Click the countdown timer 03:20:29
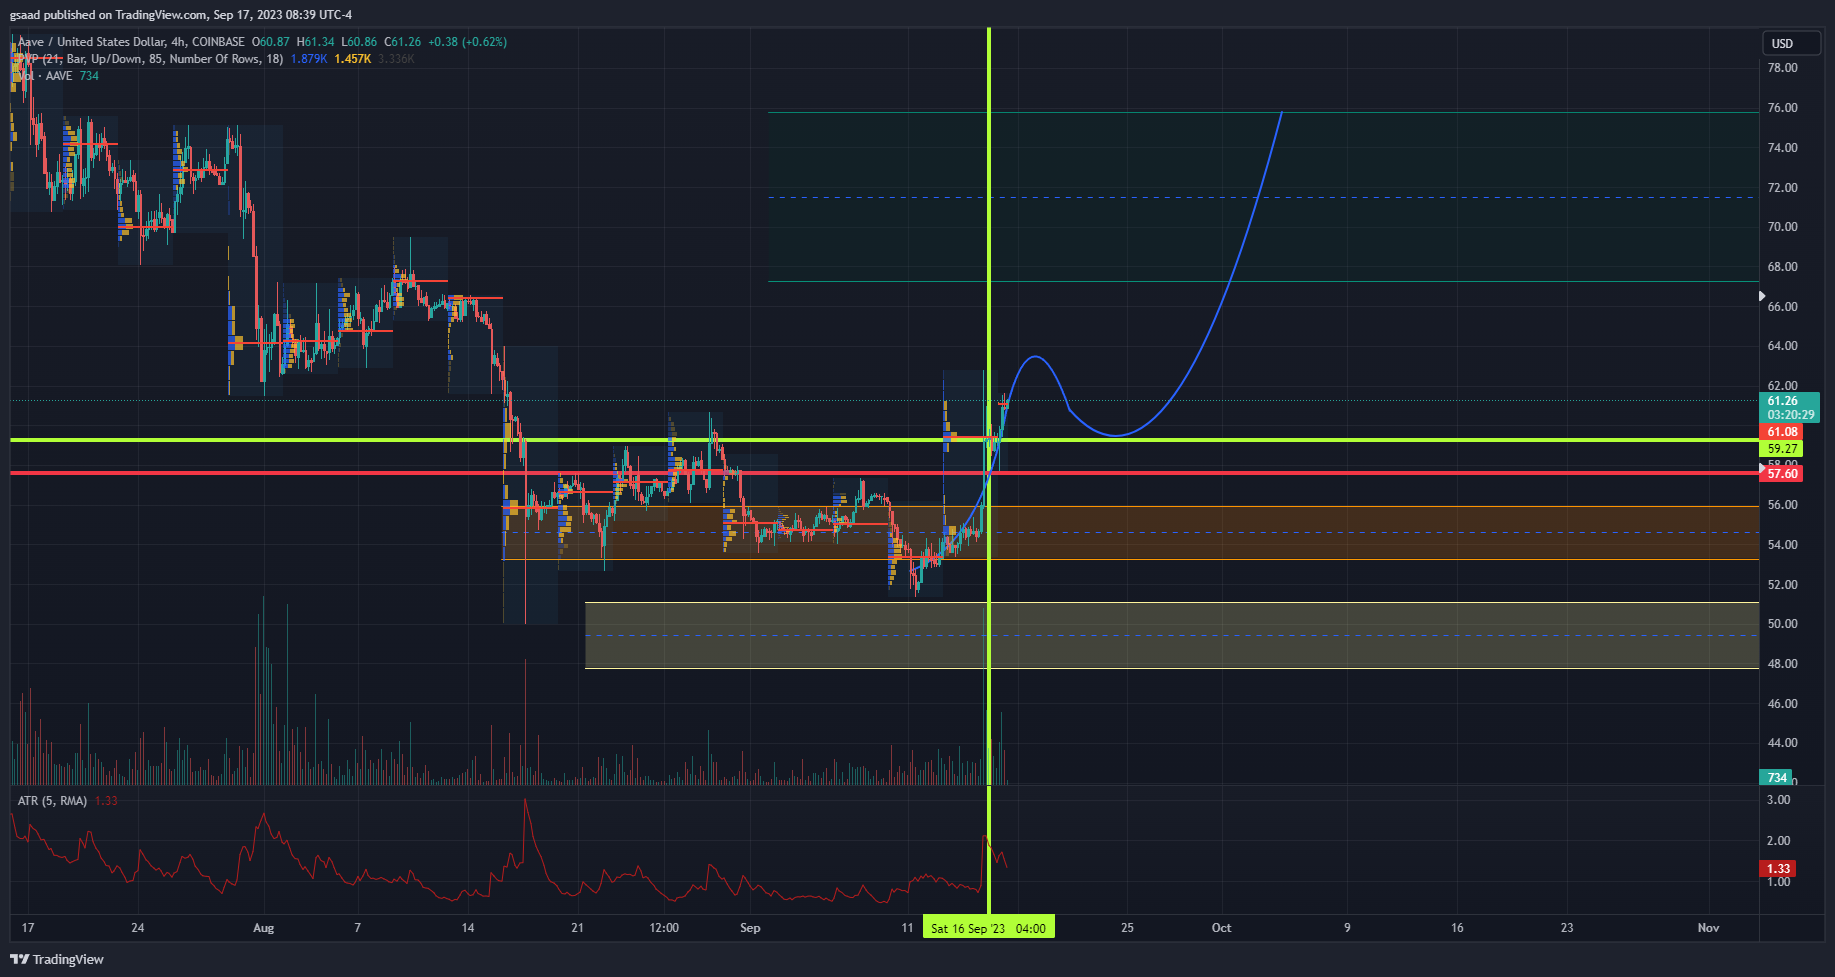1835x977 pixels. click(1790, 415)
